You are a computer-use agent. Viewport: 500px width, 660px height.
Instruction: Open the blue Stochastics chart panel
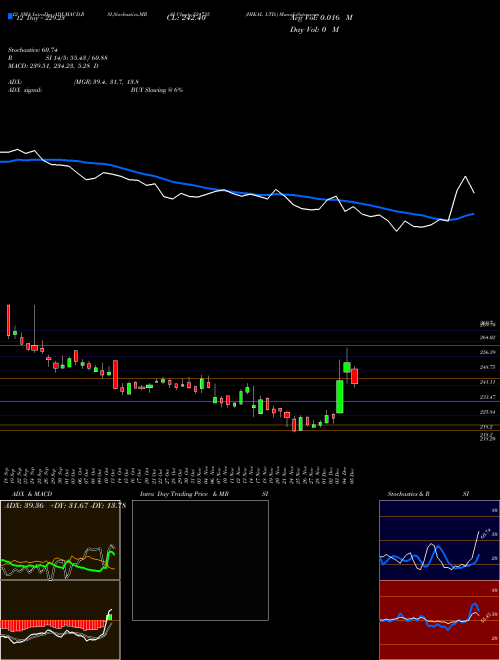pos(439,540)
